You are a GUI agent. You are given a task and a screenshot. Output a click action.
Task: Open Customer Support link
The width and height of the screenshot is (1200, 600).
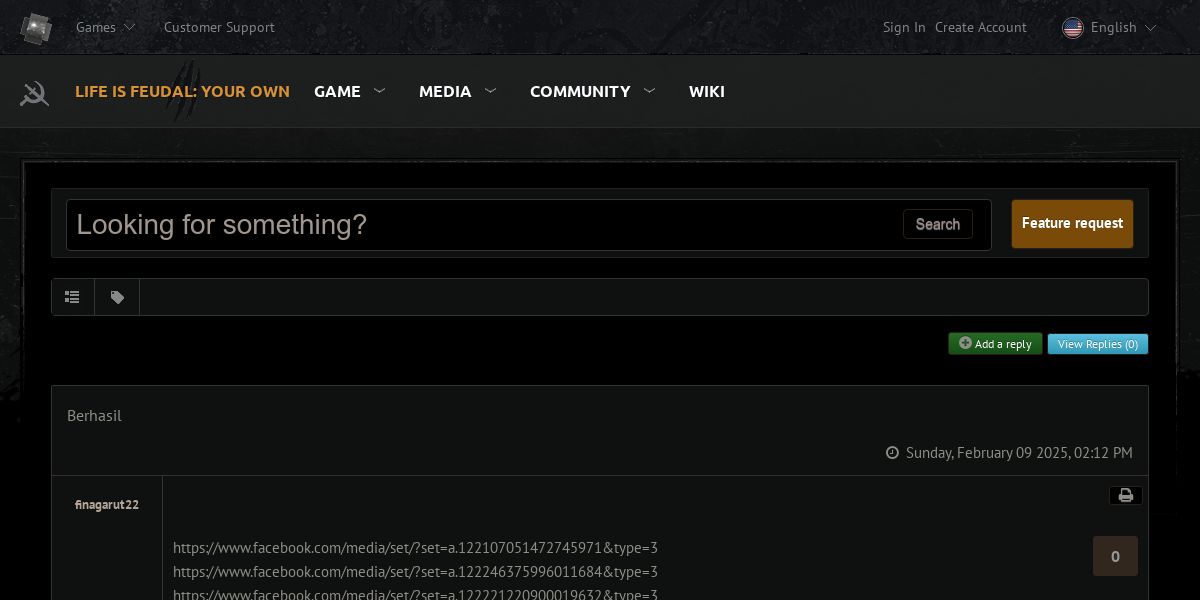click(219, 27)
